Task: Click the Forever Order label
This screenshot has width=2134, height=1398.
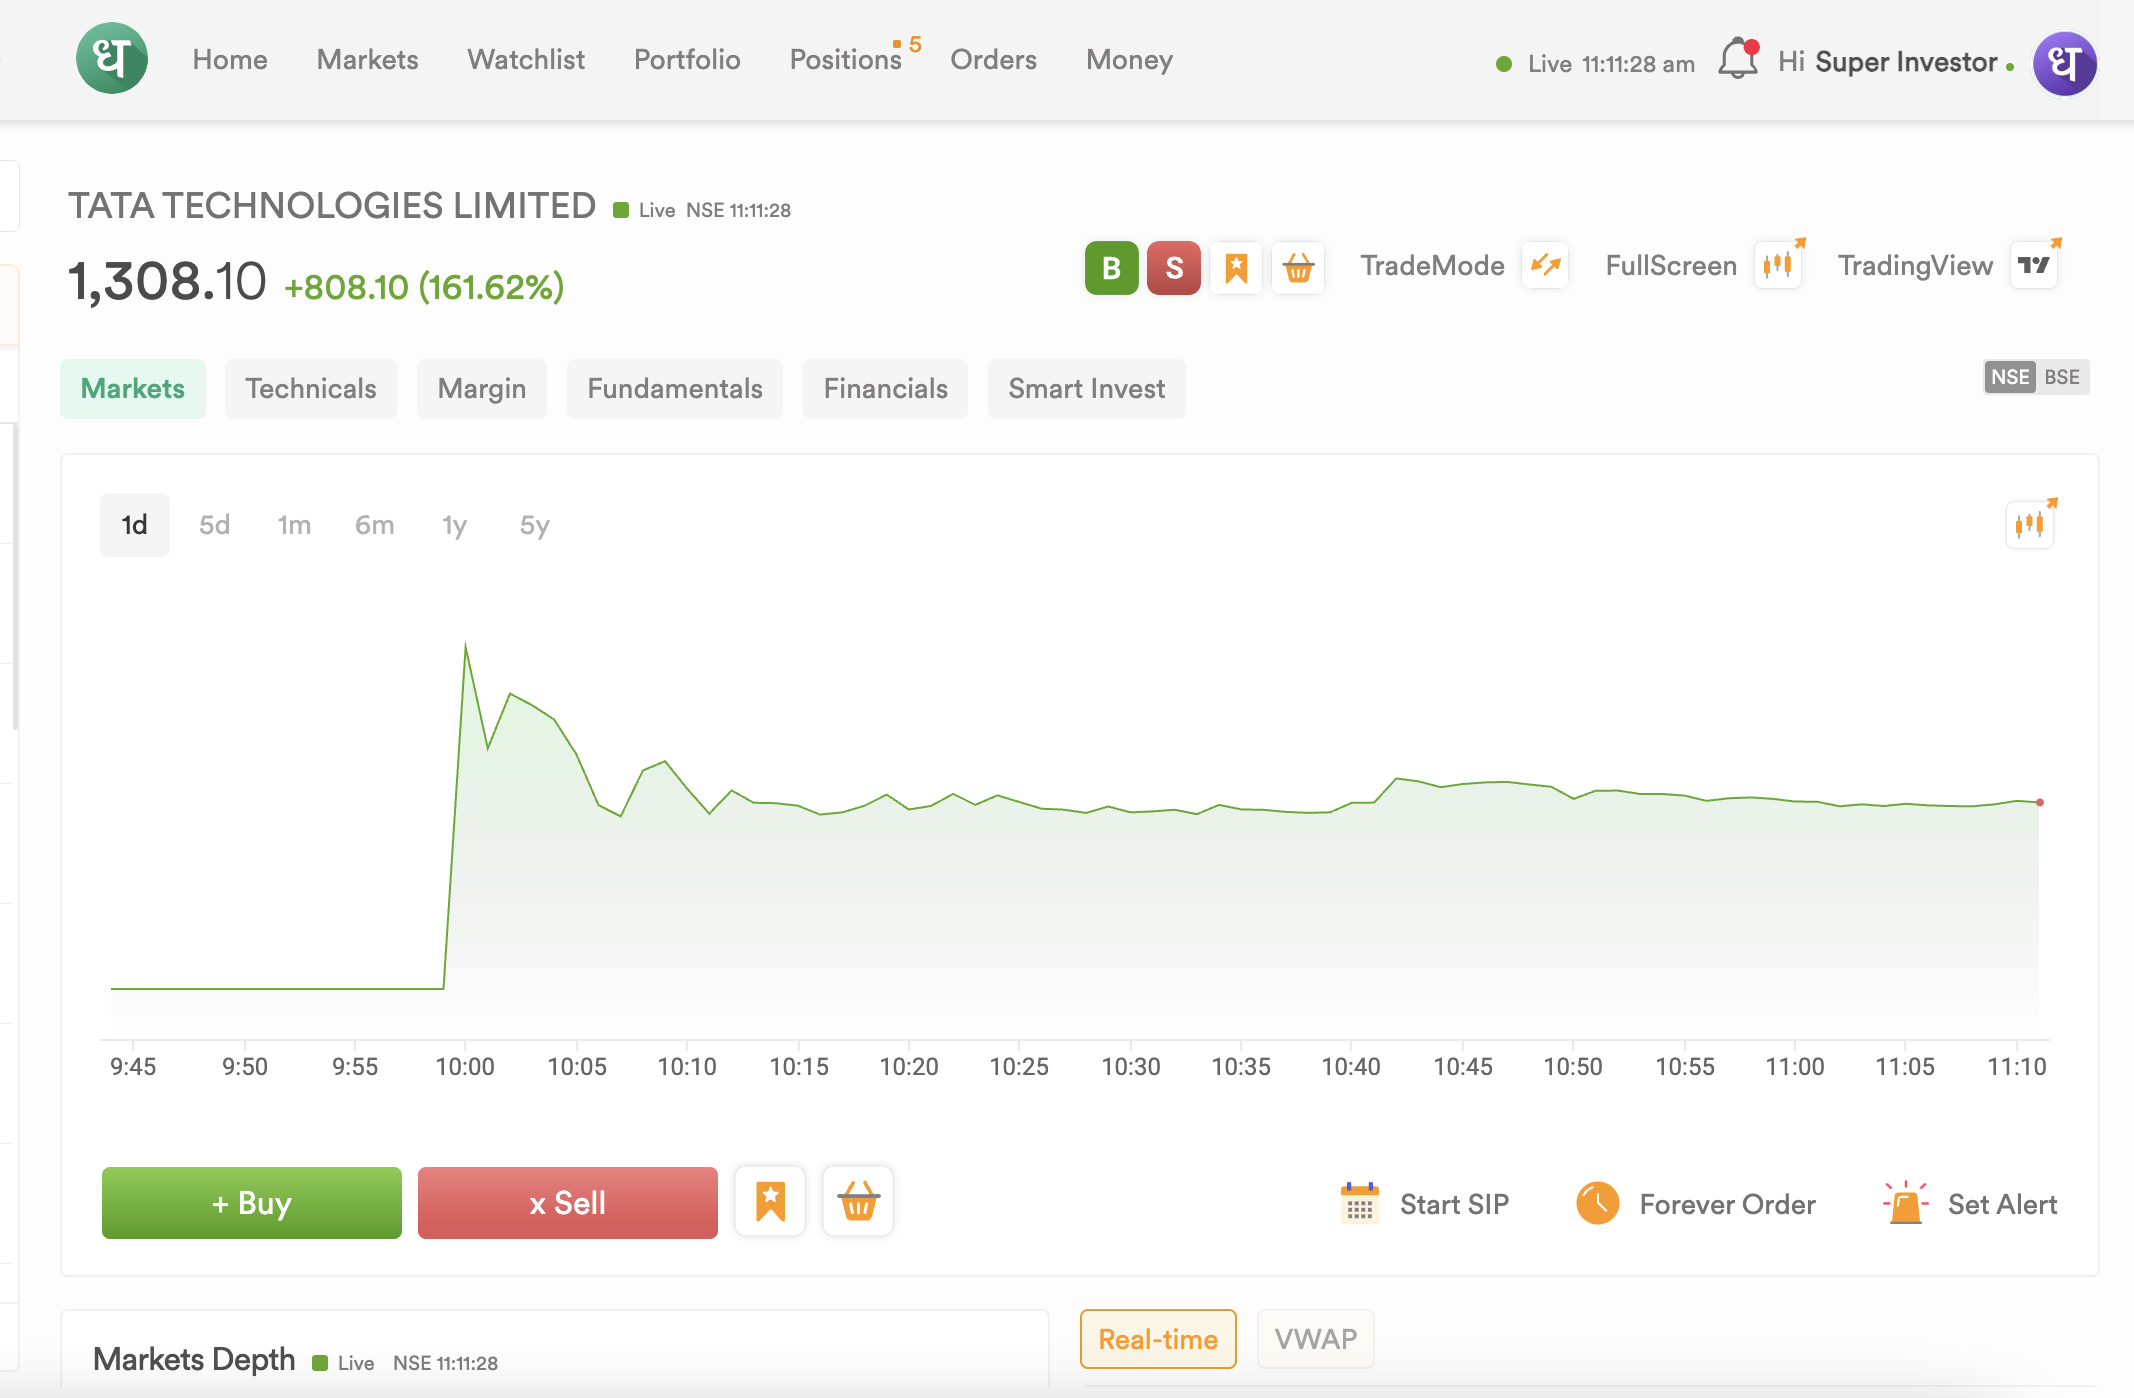Action: 1728,1204
